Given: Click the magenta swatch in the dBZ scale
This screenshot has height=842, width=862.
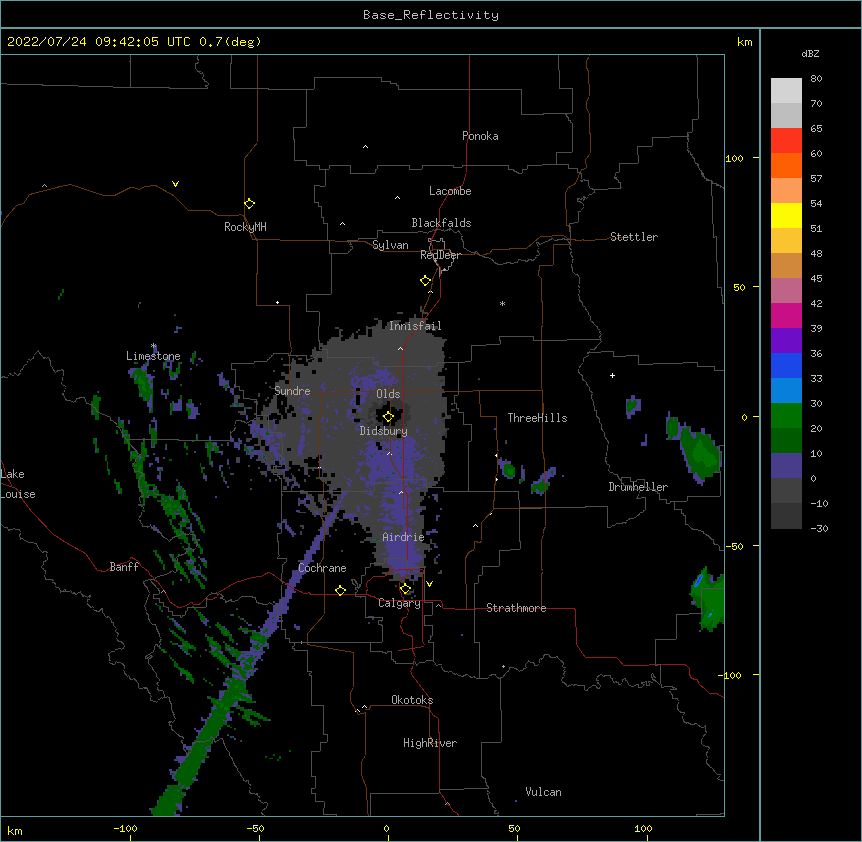Looking at the screenshot, I should pos(786,315).
